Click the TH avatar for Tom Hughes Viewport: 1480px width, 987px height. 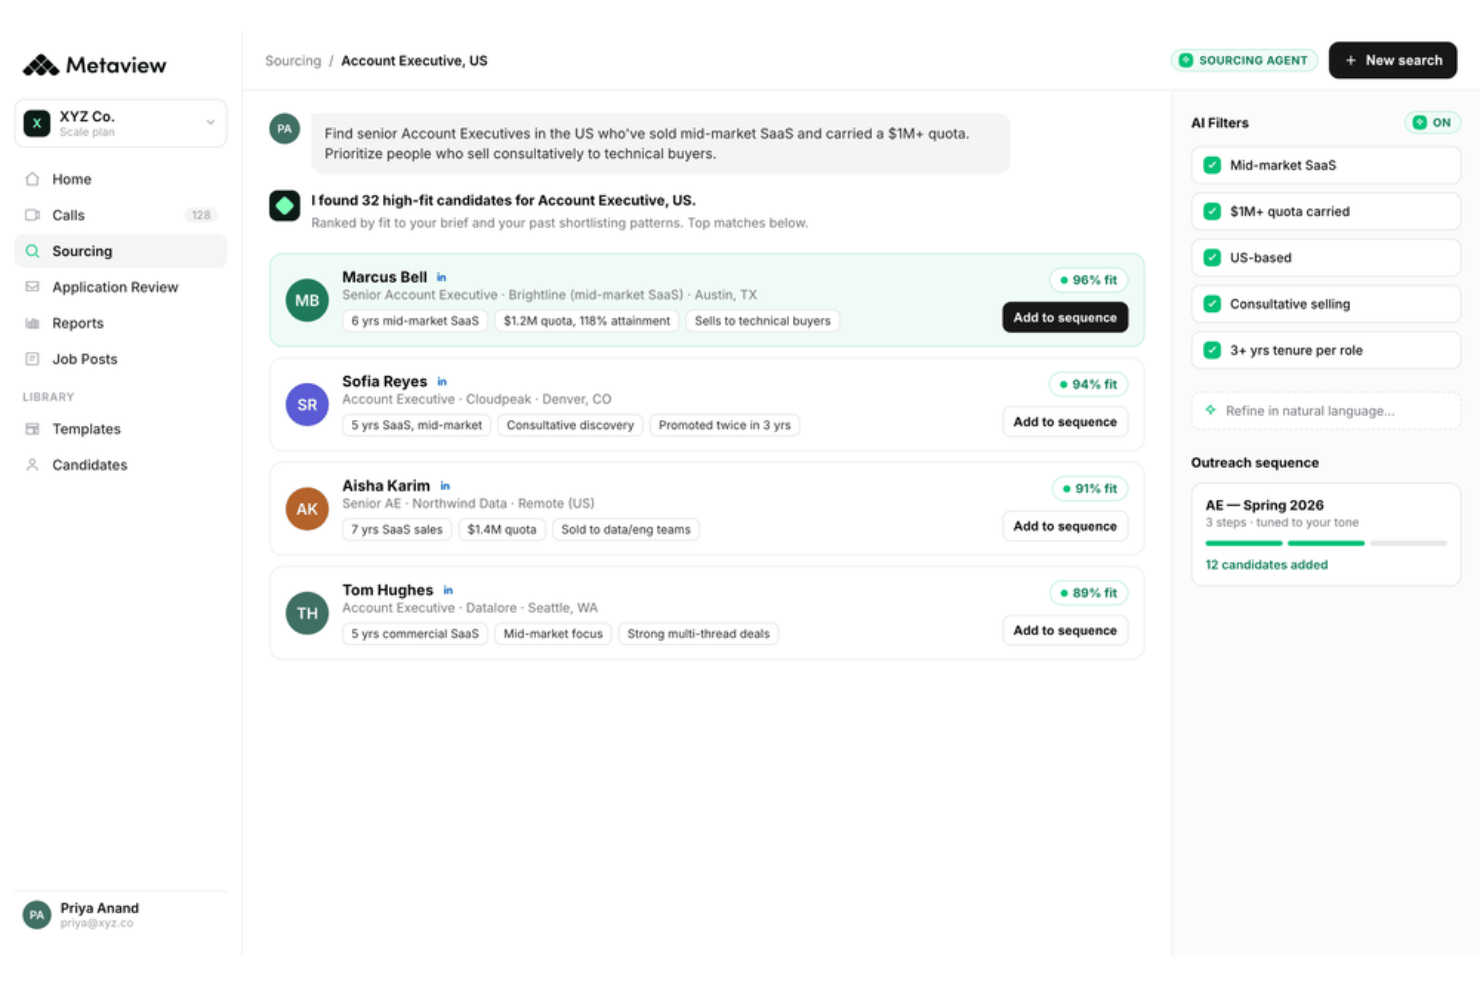[307, 613]
